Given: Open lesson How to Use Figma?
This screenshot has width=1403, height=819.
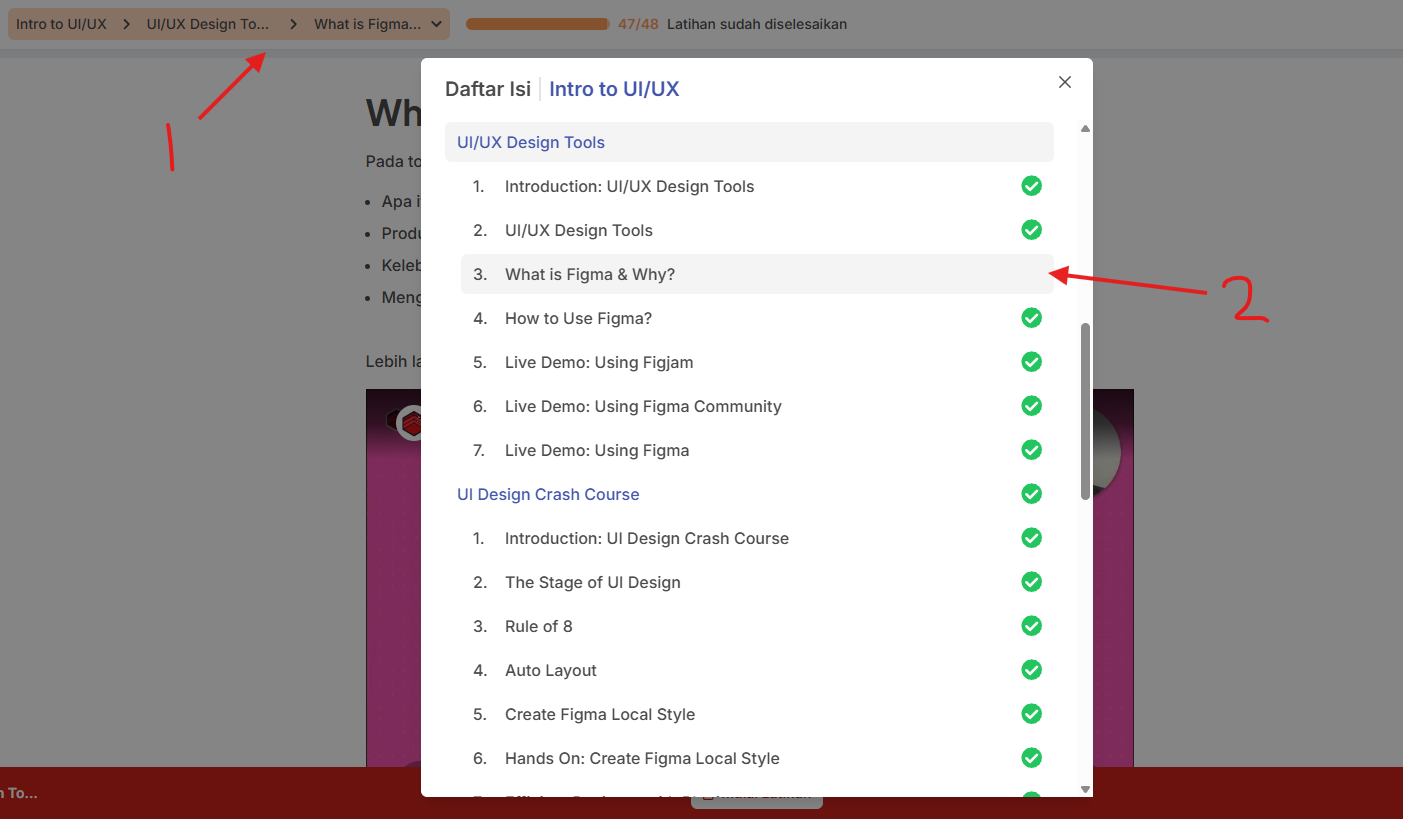Looking at the screenshot, I should (x=757, y=318).
